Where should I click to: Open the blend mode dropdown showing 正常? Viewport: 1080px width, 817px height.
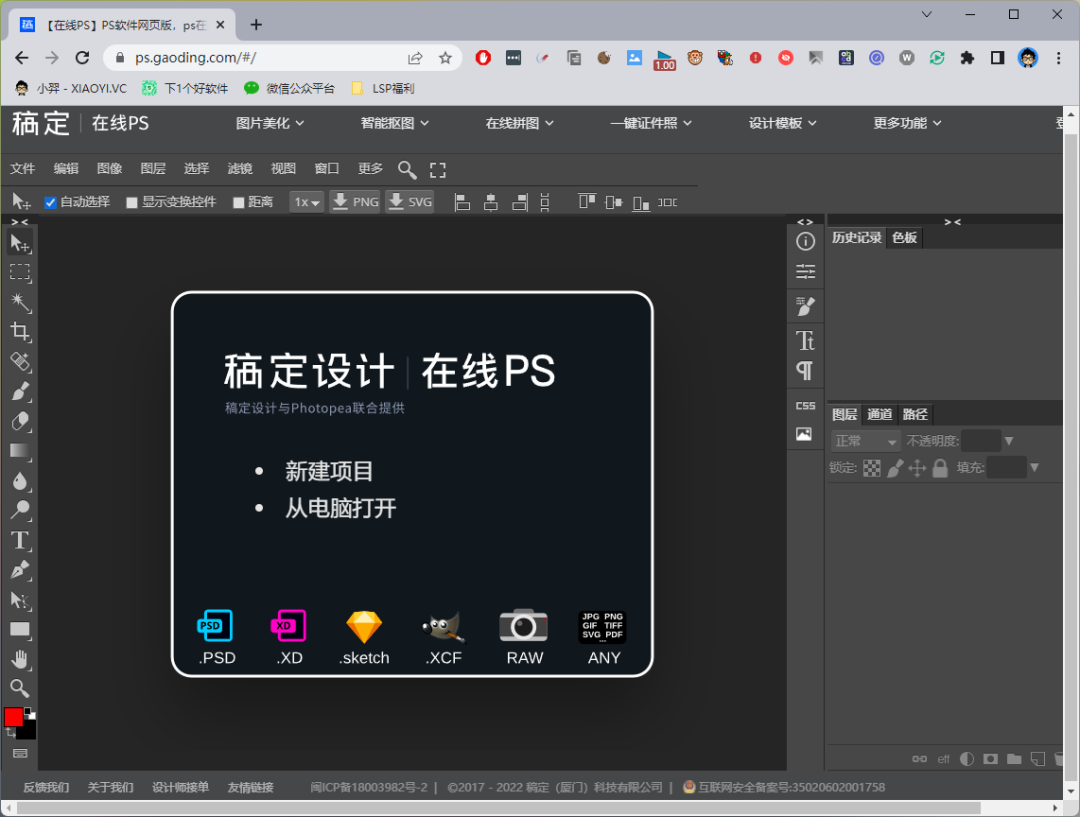[864, 440]
